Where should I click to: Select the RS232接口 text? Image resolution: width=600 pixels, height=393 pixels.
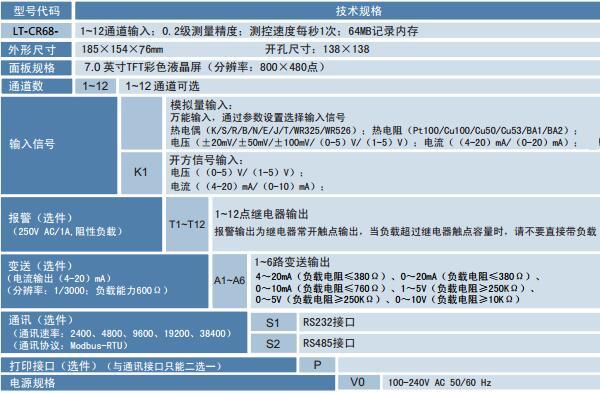329,322
